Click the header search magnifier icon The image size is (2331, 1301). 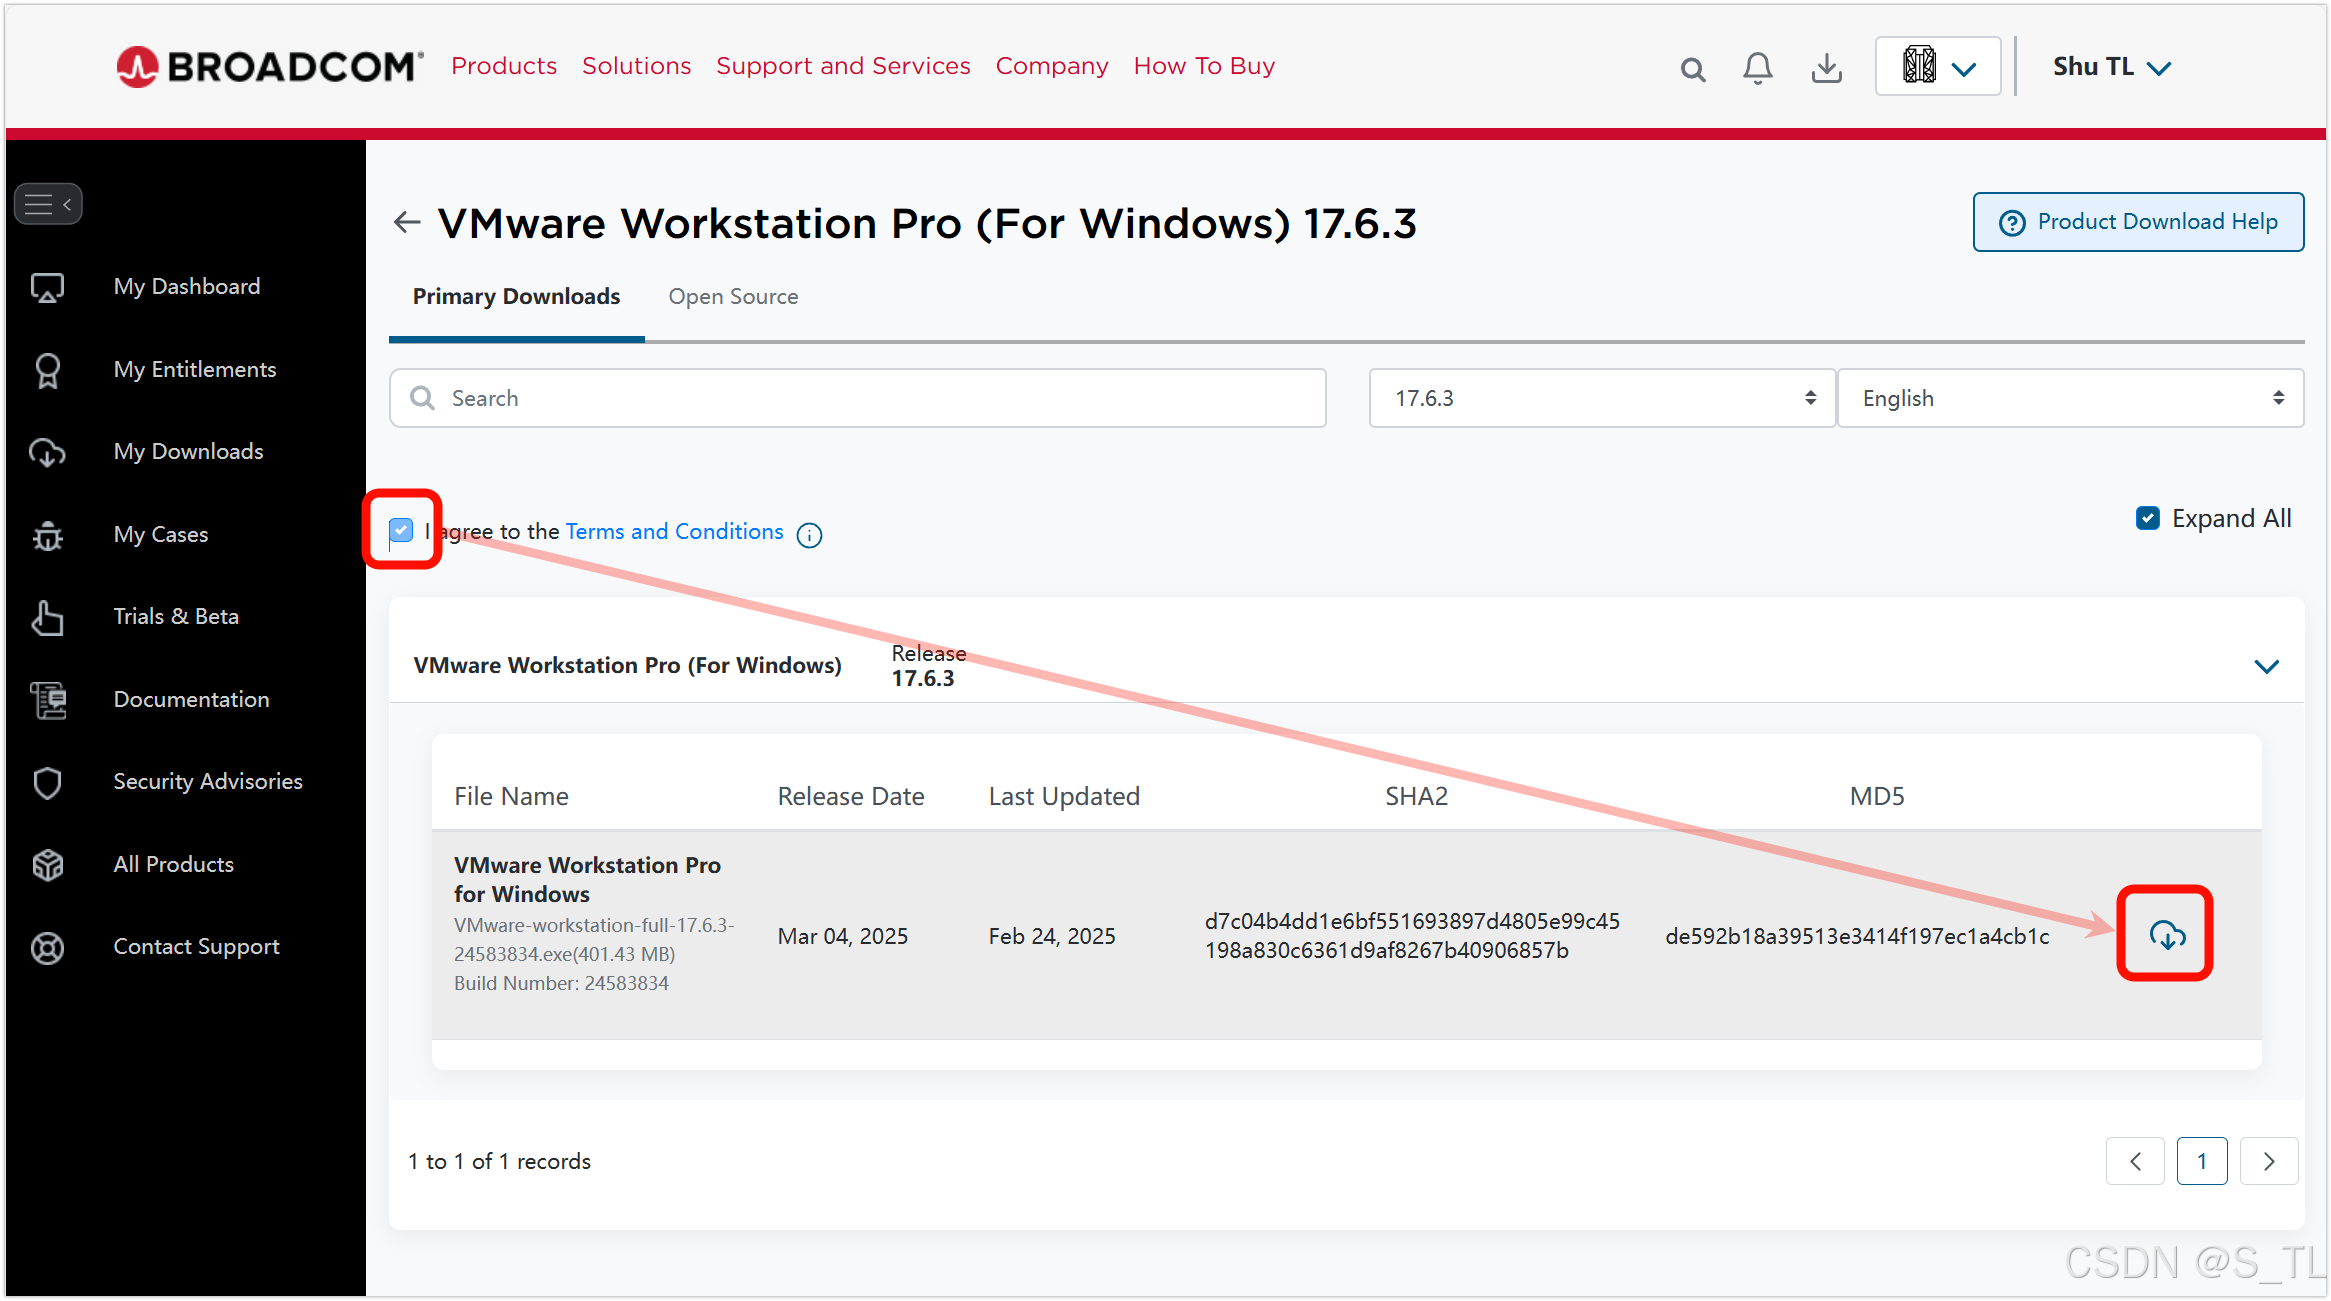pyautogui.click(x=1692, y=69)
